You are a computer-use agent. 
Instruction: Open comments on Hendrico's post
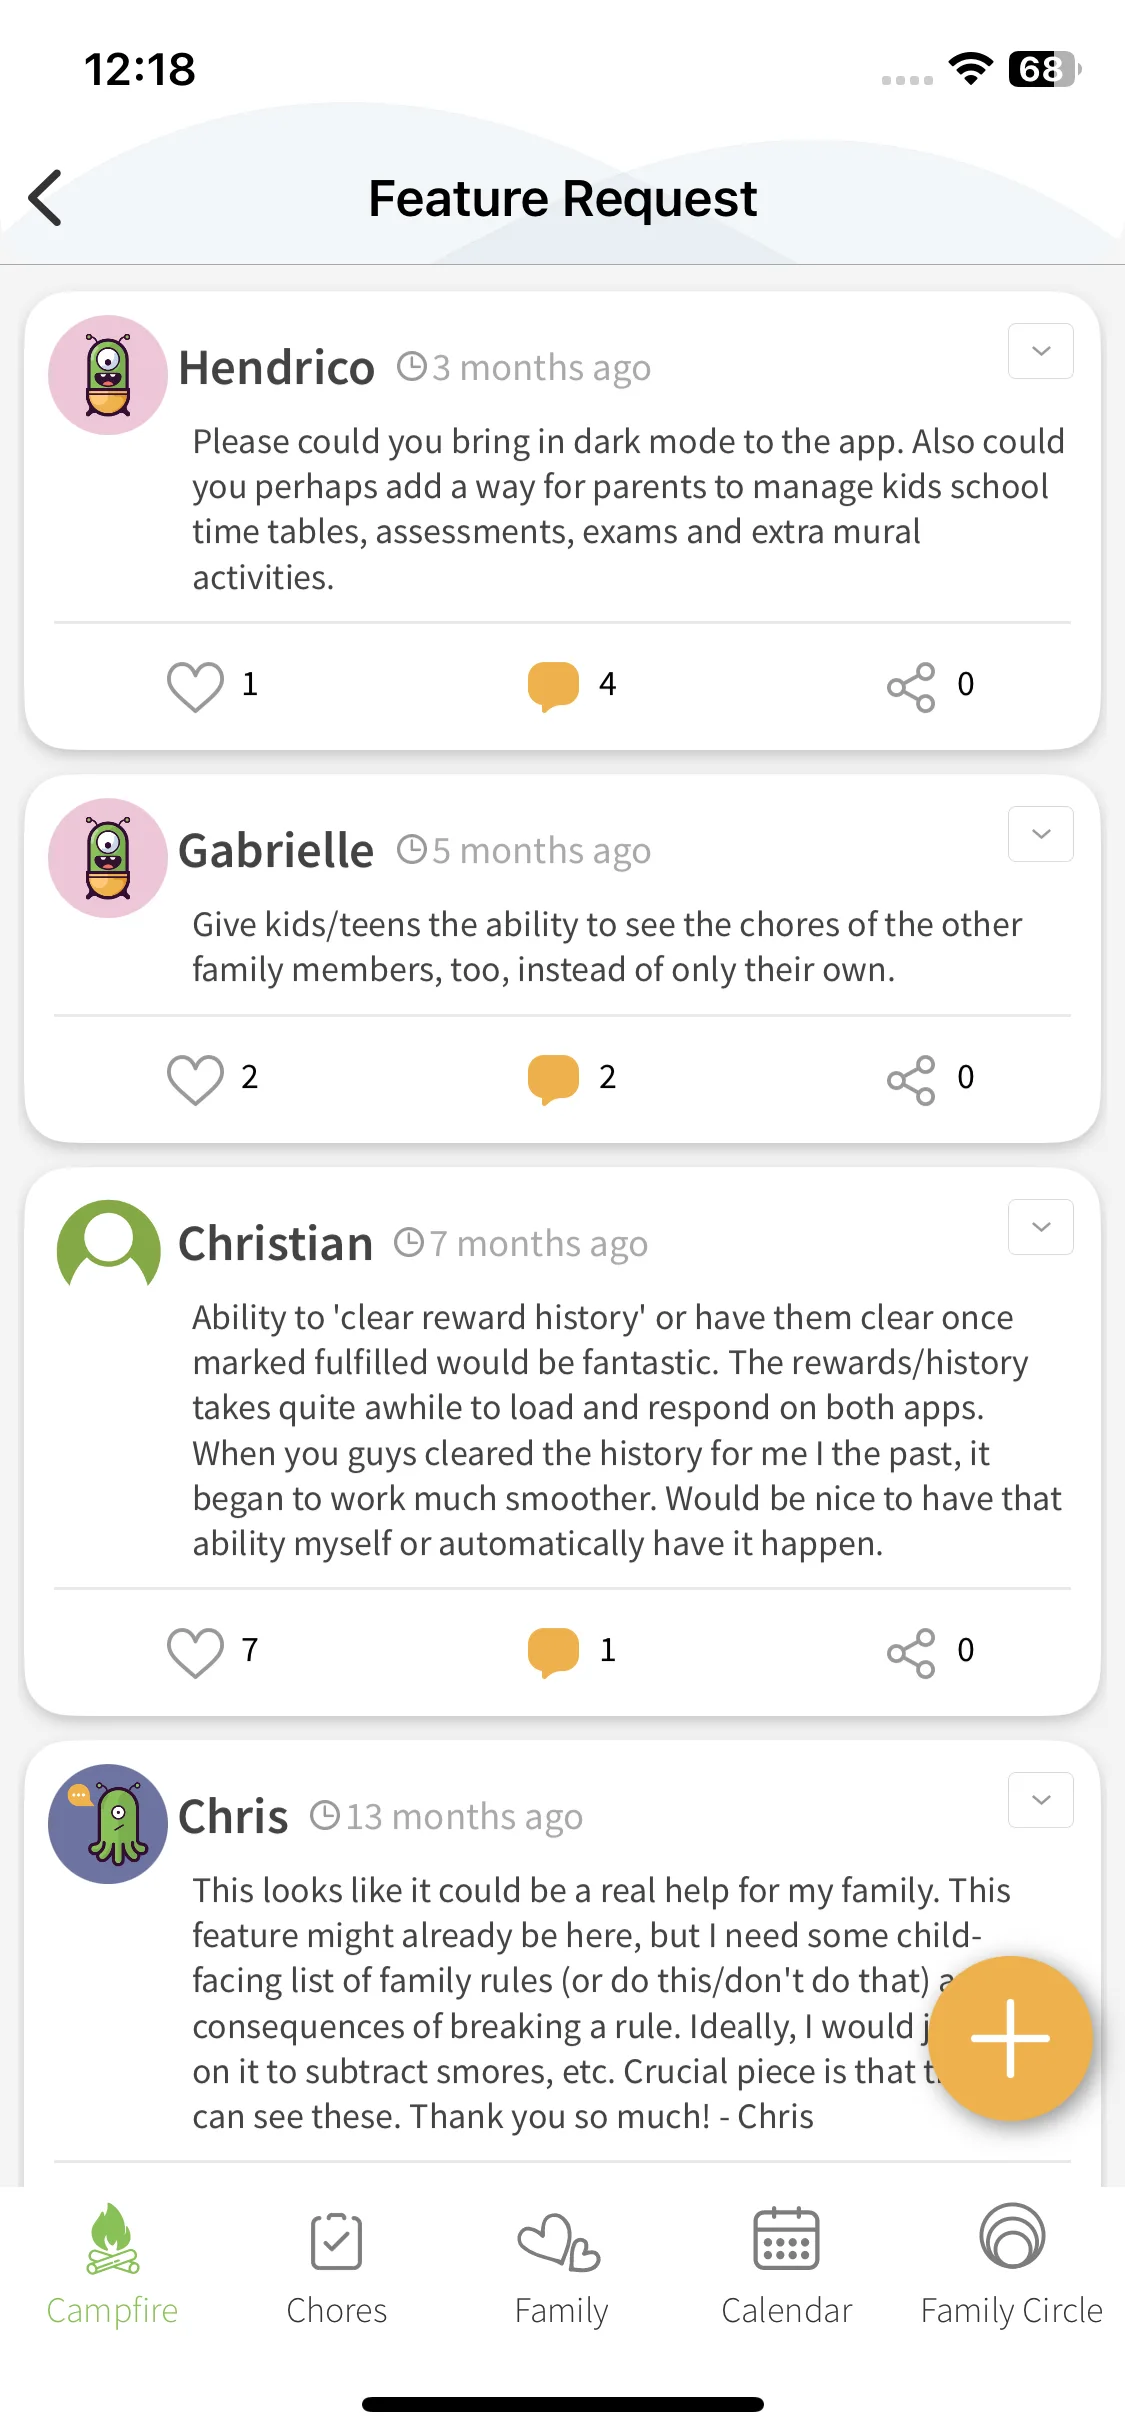point(553,686)
